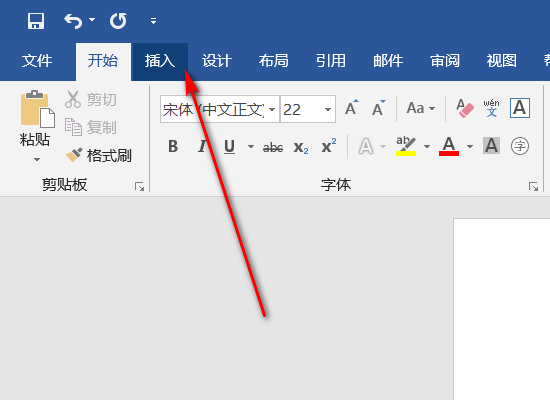Open the 字体 dialog launcher arrow
This screenshot has height=400, width=550.
[x=534, y=187]
